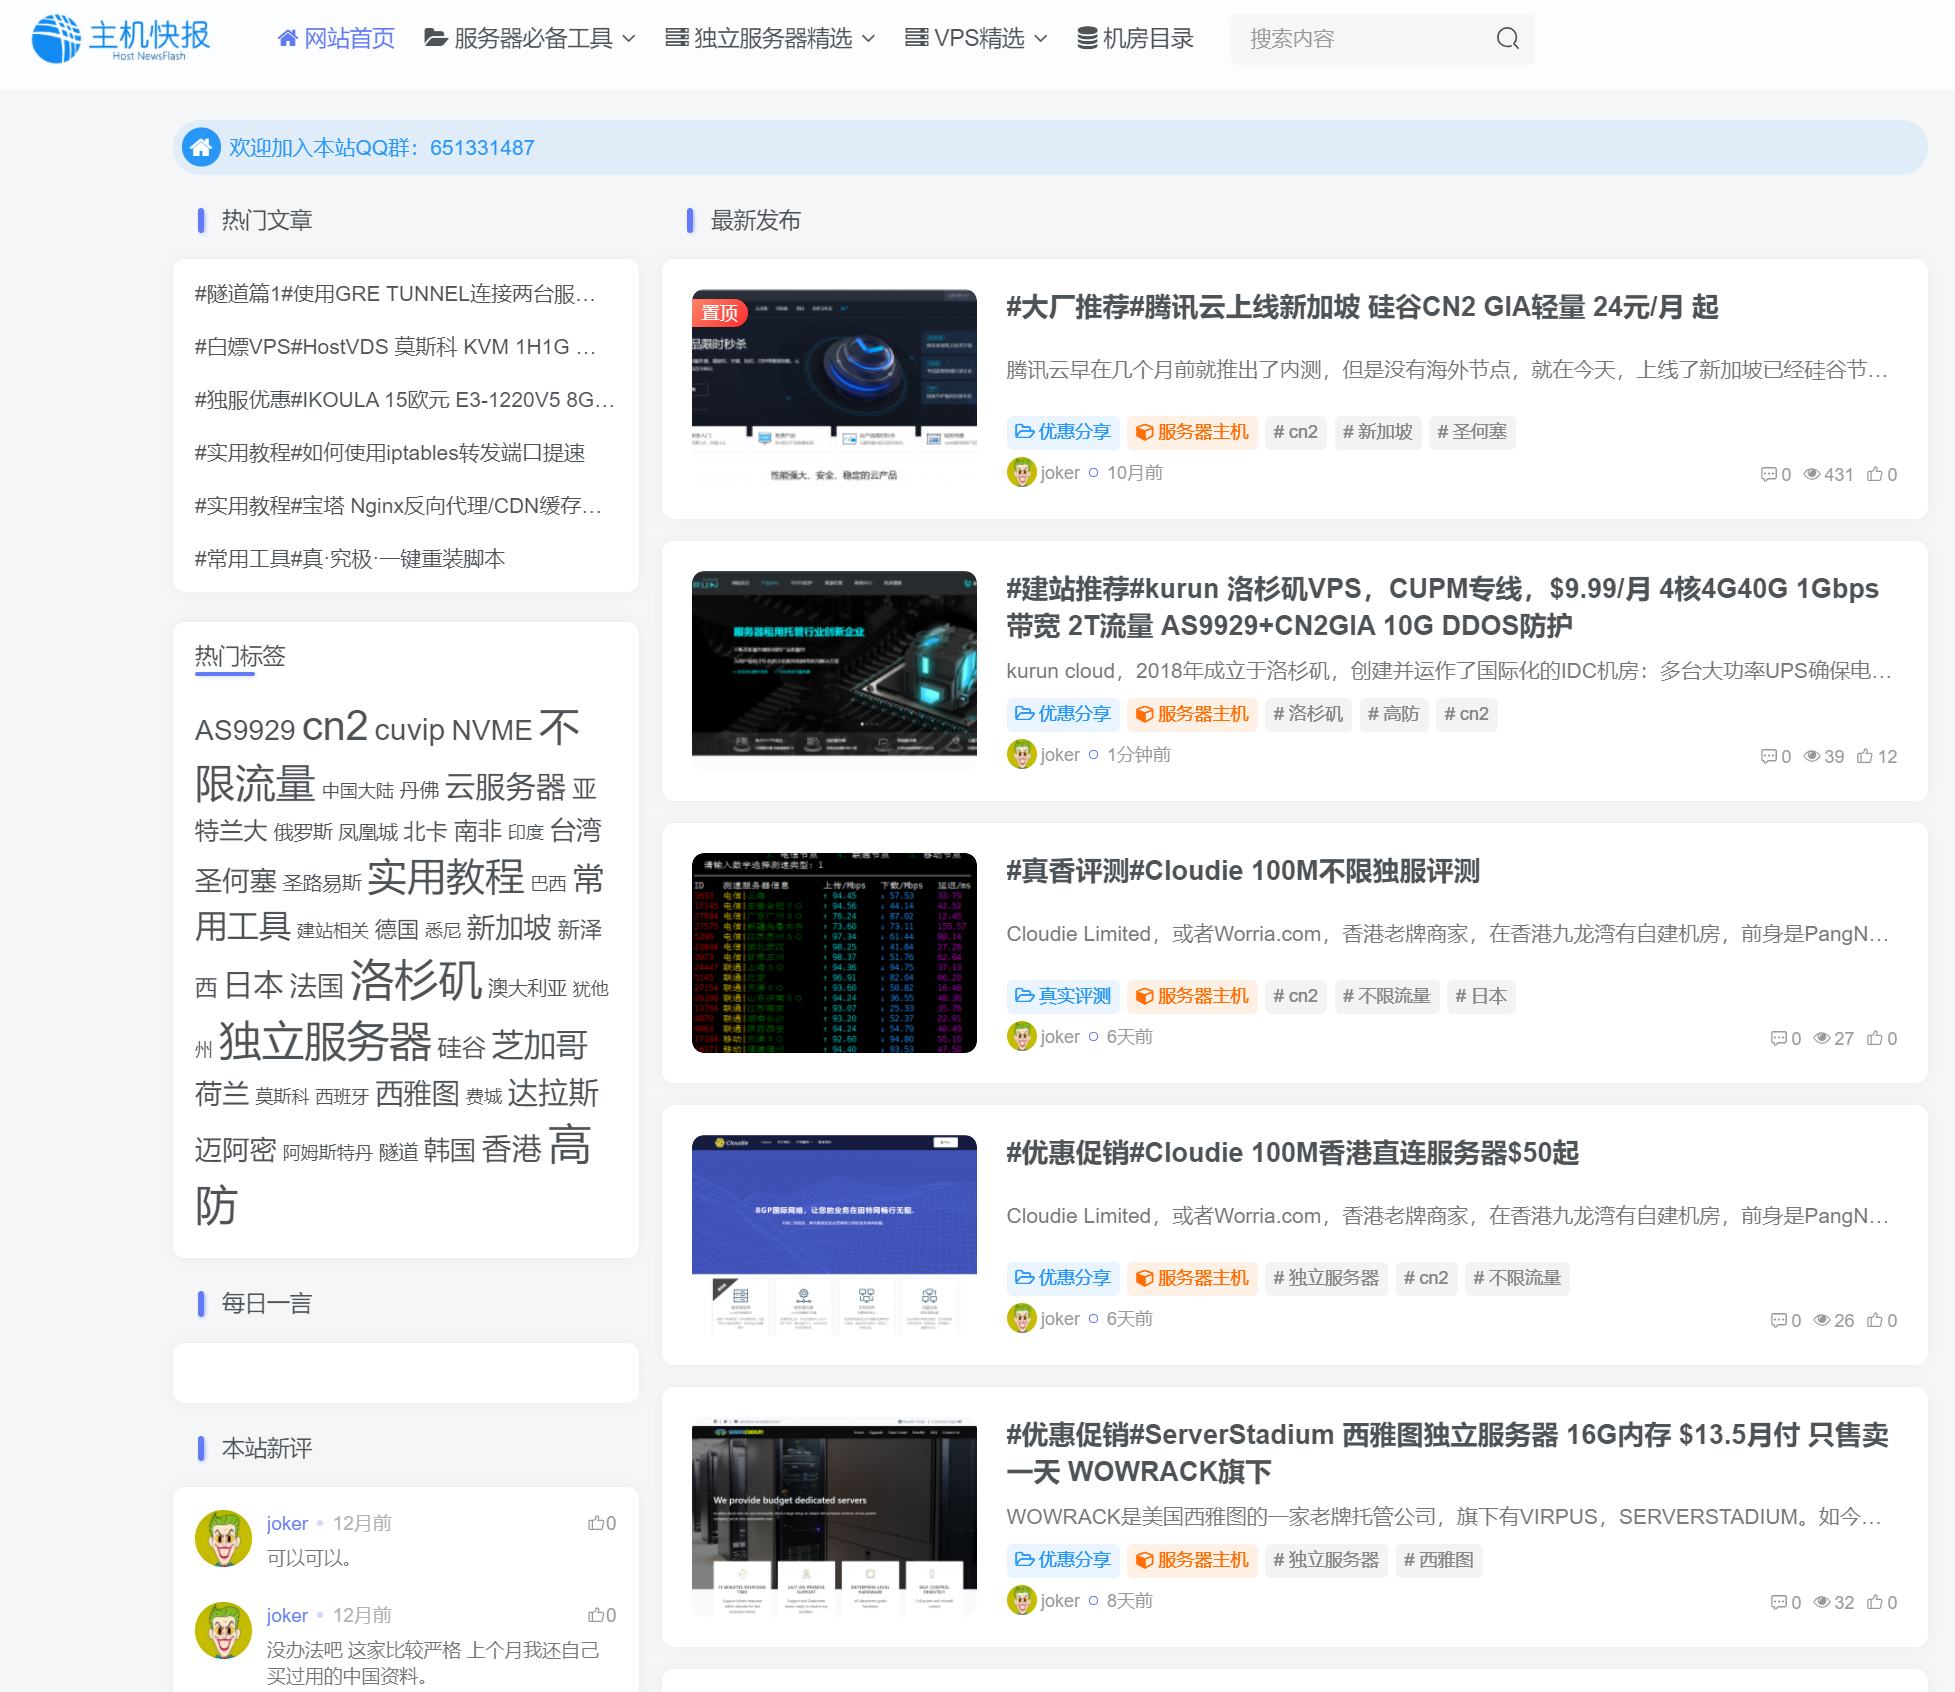Go to 网站首页 in navigation
The image size is (1955, 1692).
(x=336, y=39)
